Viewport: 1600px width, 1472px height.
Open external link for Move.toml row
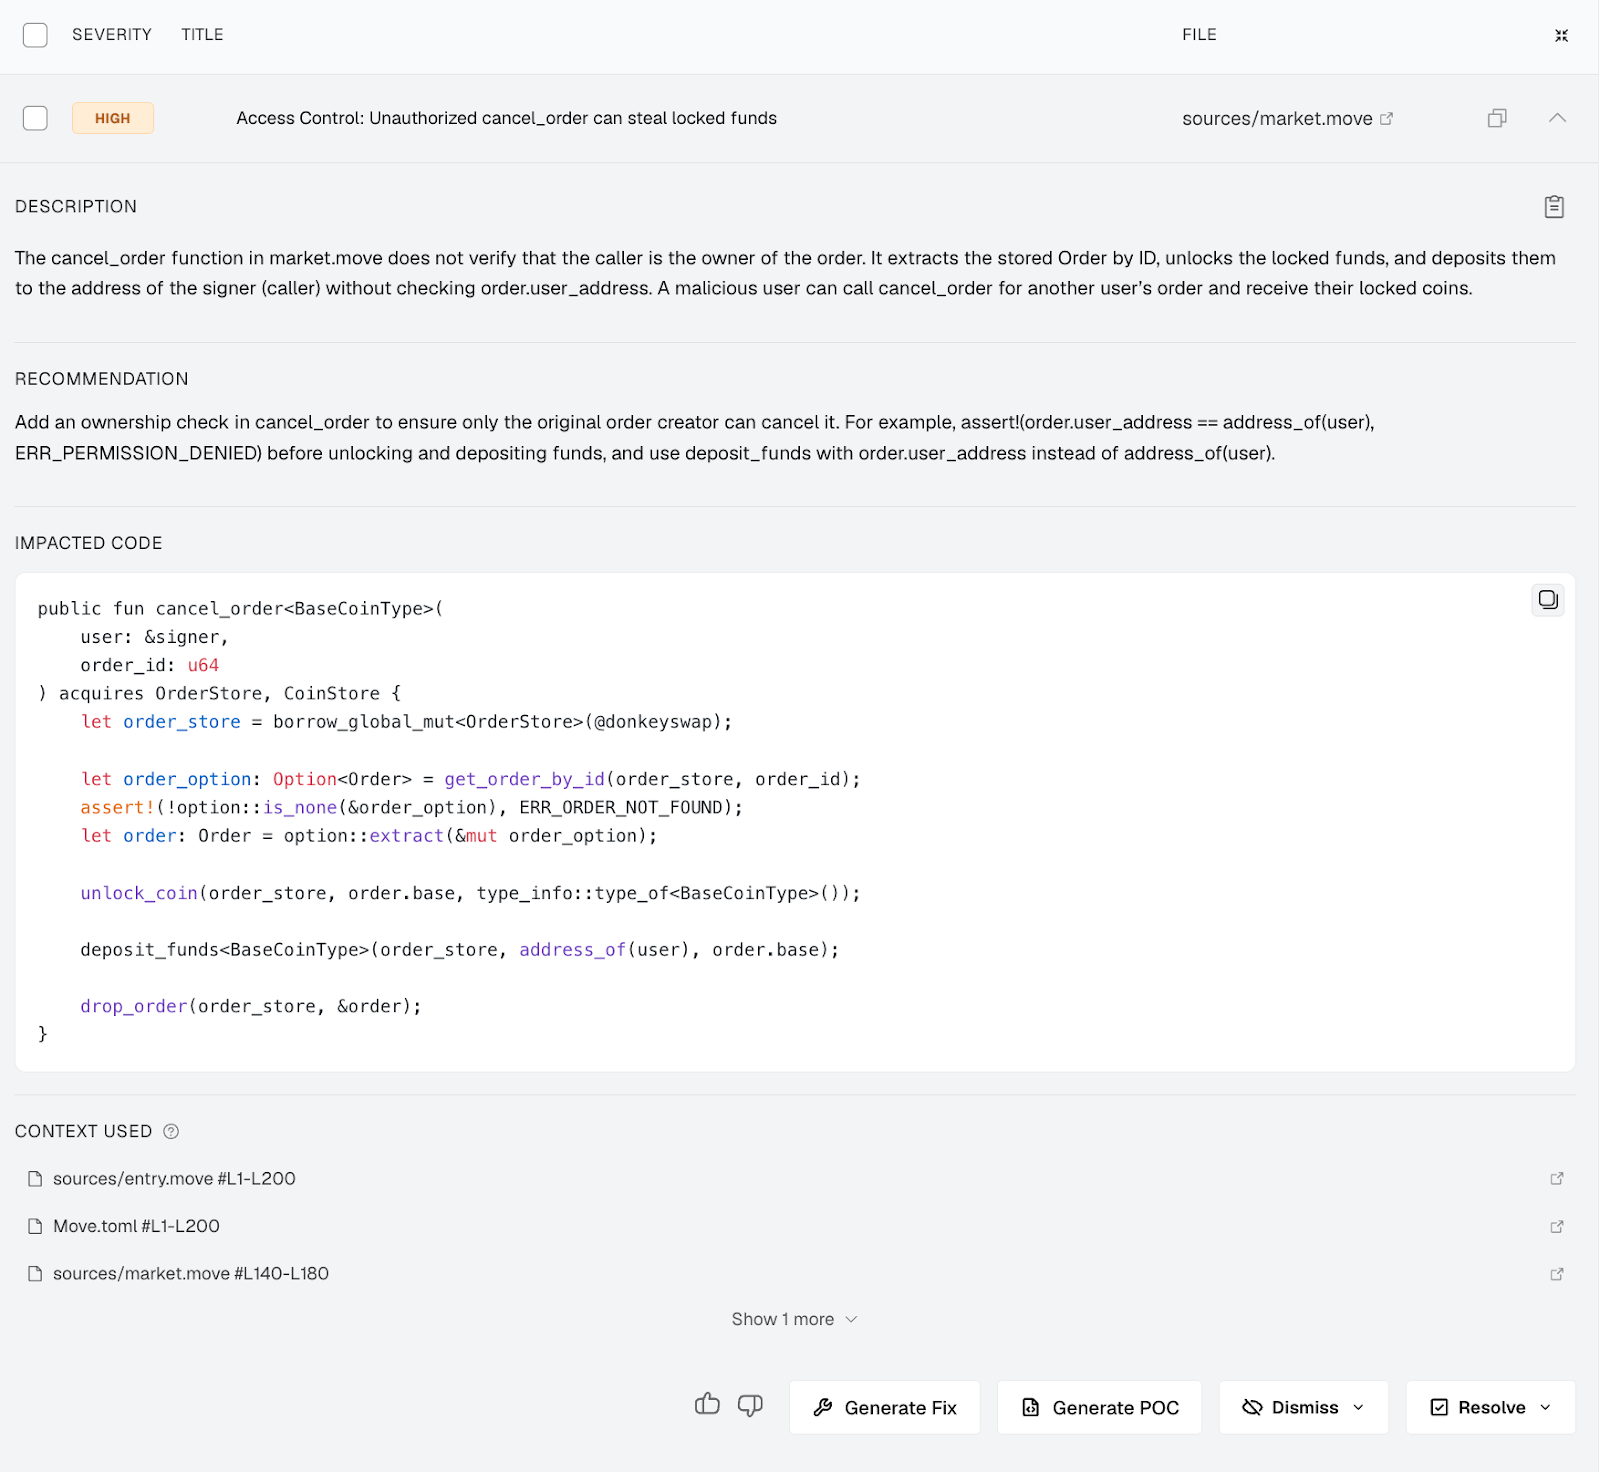[x=1557, y=1226]
